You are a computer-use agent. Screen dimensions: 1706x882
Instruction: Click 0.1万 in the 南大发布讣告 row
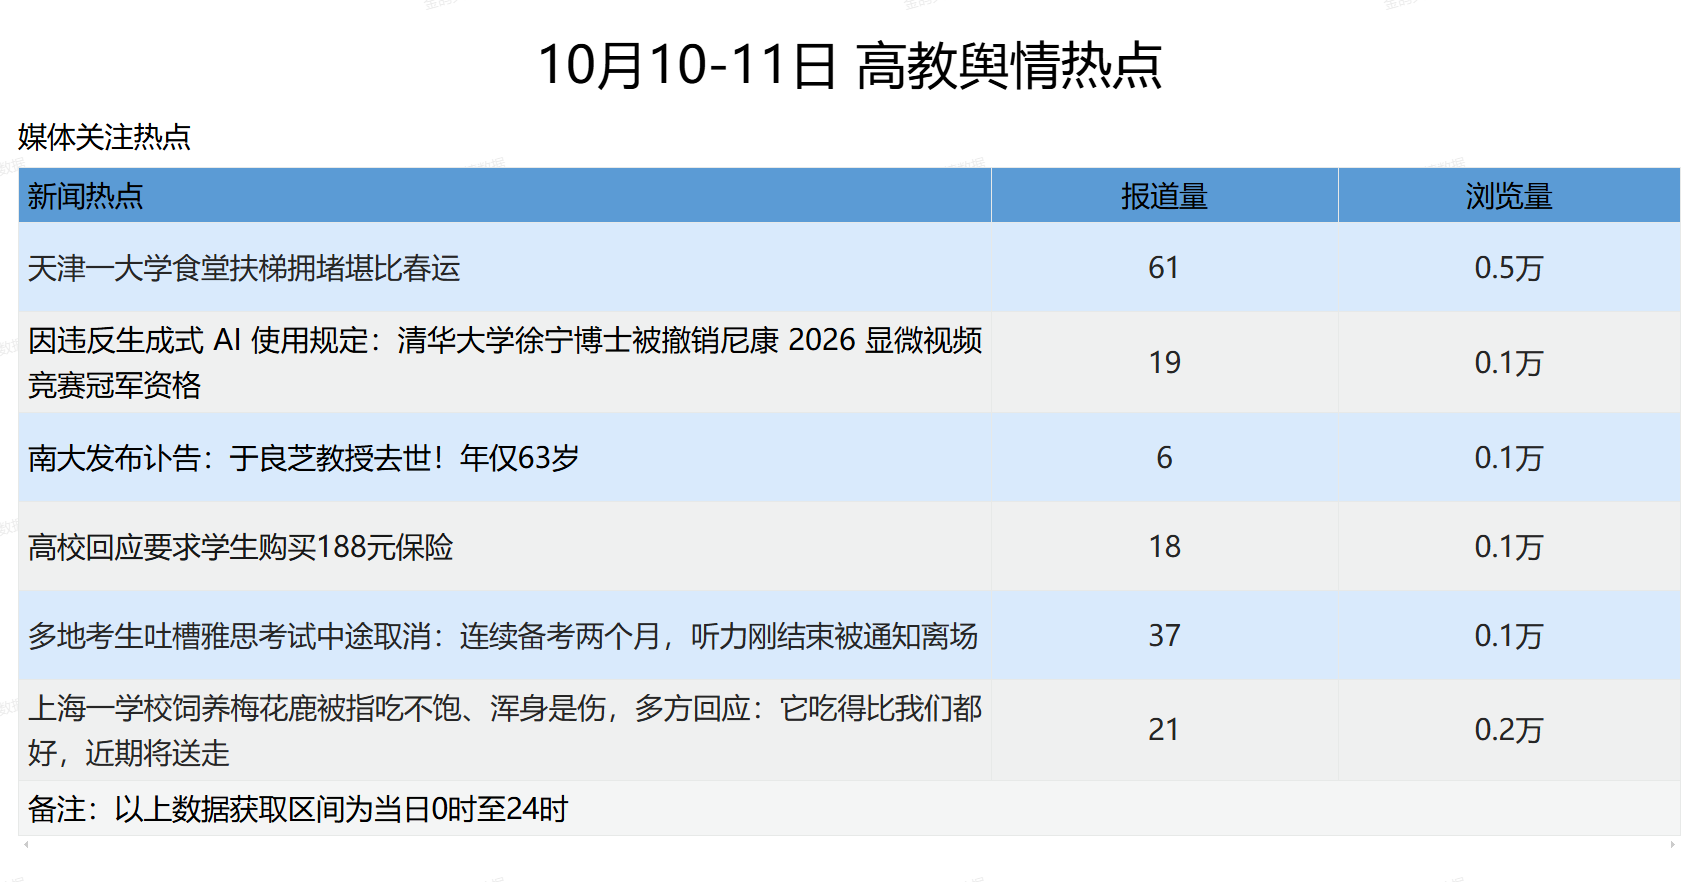tap(1509, 458)
